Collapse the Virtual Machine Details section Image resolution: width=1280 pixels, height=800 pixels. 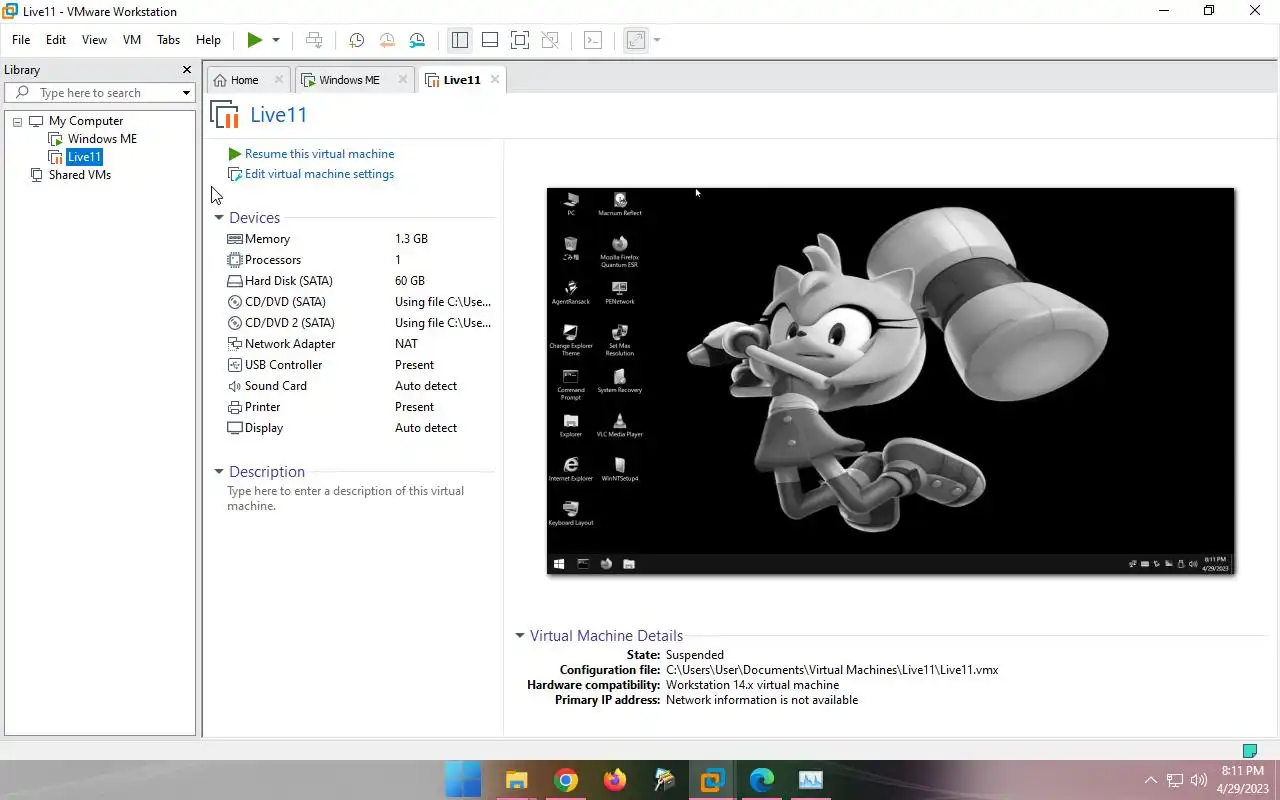(520, 636)
